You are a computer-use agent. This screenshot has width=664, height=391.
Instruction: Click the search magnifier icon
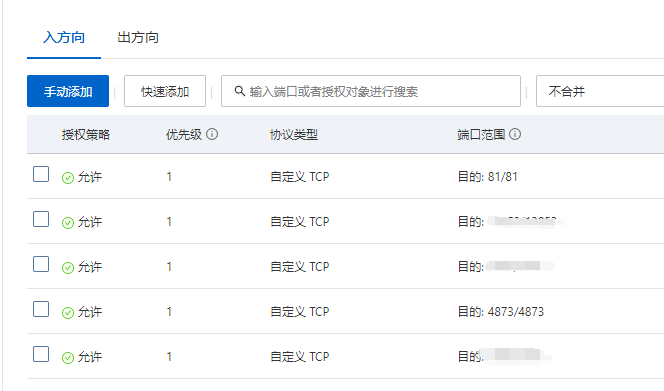tap(240, 91)
